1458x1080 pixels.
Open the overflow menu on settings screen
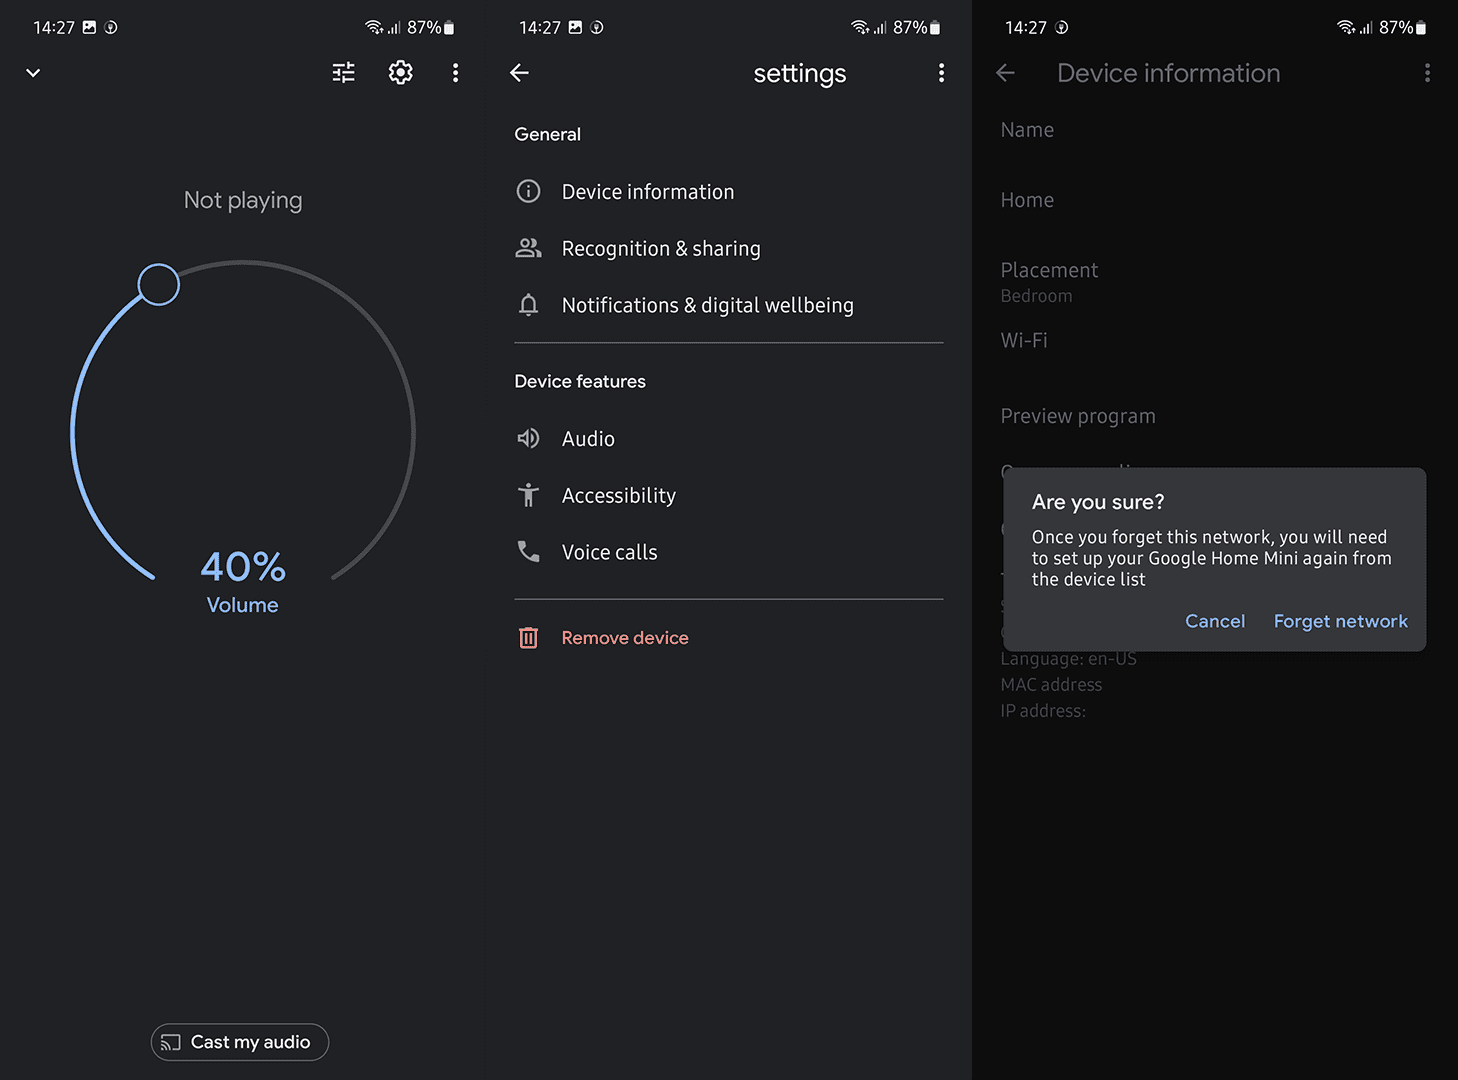point(941,72)
